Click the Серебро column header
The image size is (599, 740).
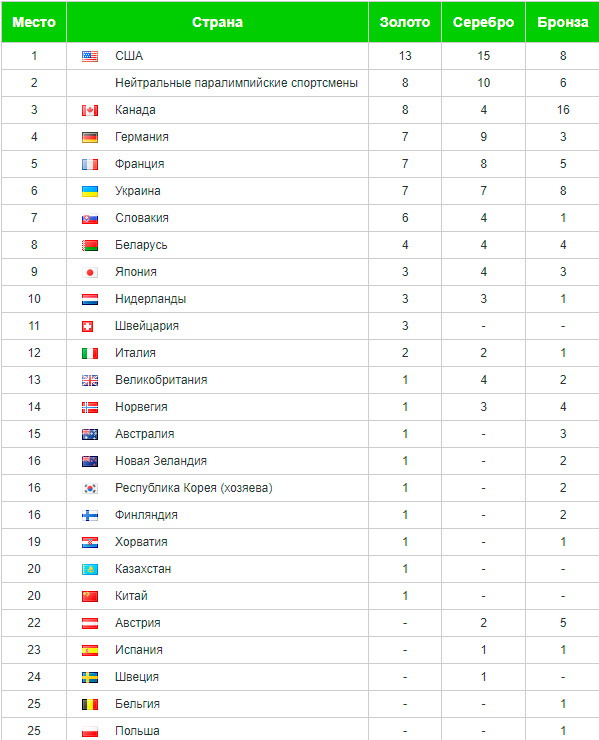pos(483,22)
